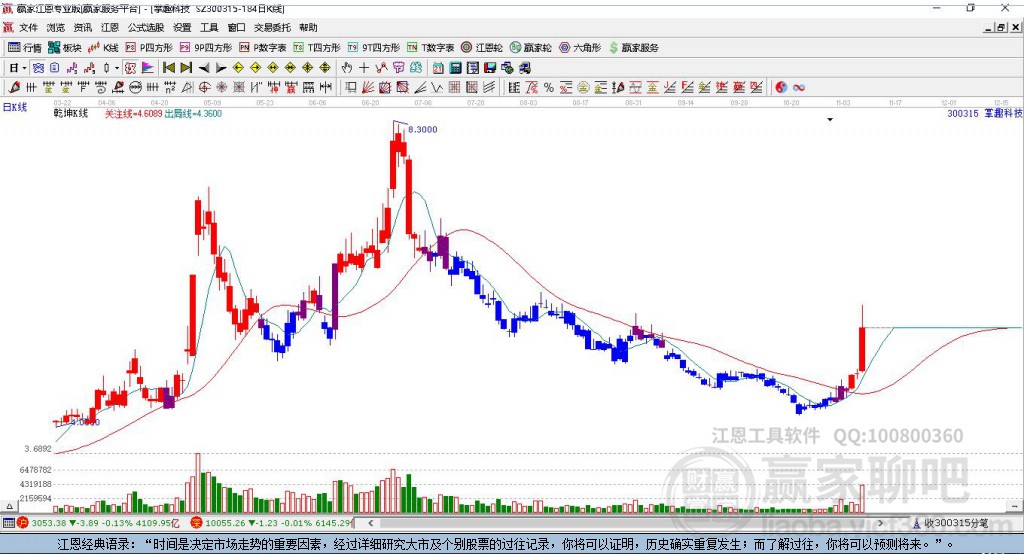This screenshot has height=554, width=1024.
Task: Click the 行情 toolbar button
Action: tap(24, 48)
